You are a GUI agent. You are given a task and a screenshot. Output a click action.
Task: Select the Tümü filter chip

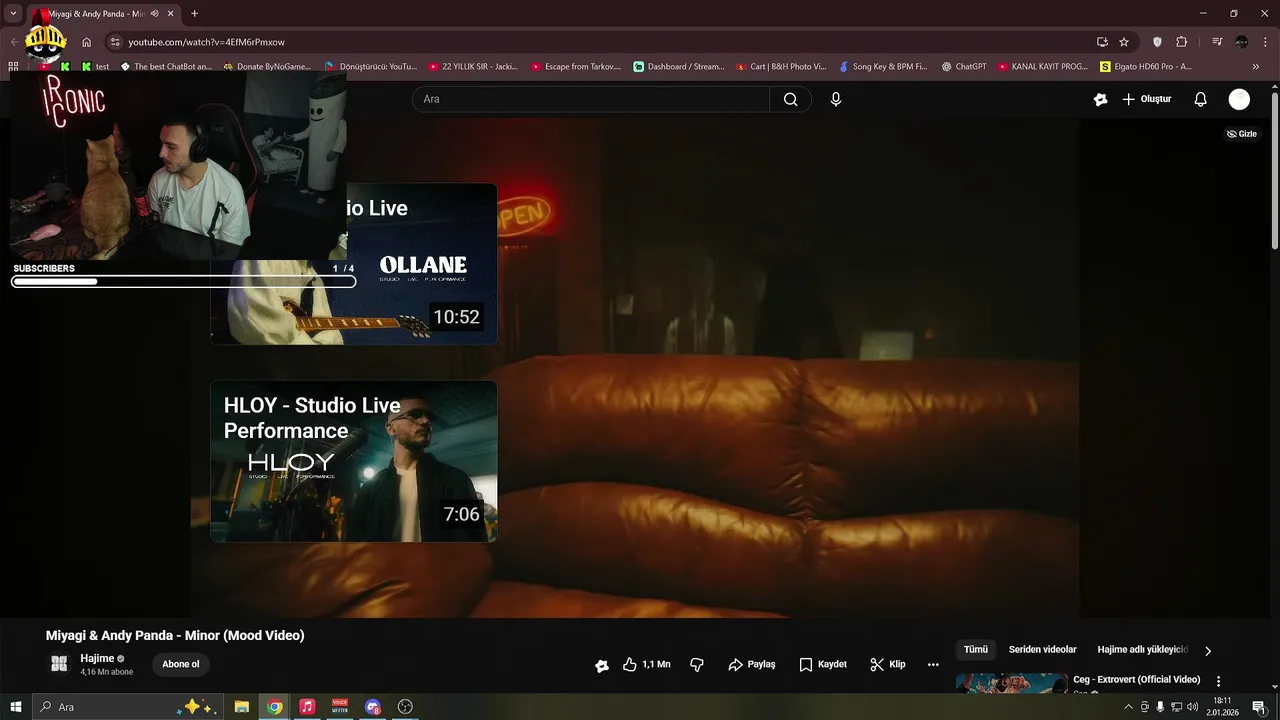tap(976, 650)
